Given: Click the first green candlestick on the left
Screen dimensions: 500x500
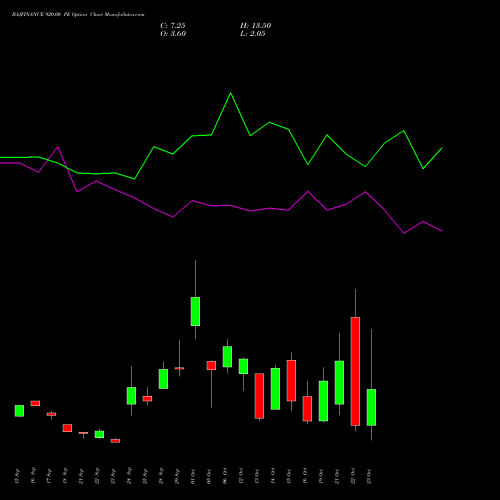Looking at the screenshot, I should 19,411.
